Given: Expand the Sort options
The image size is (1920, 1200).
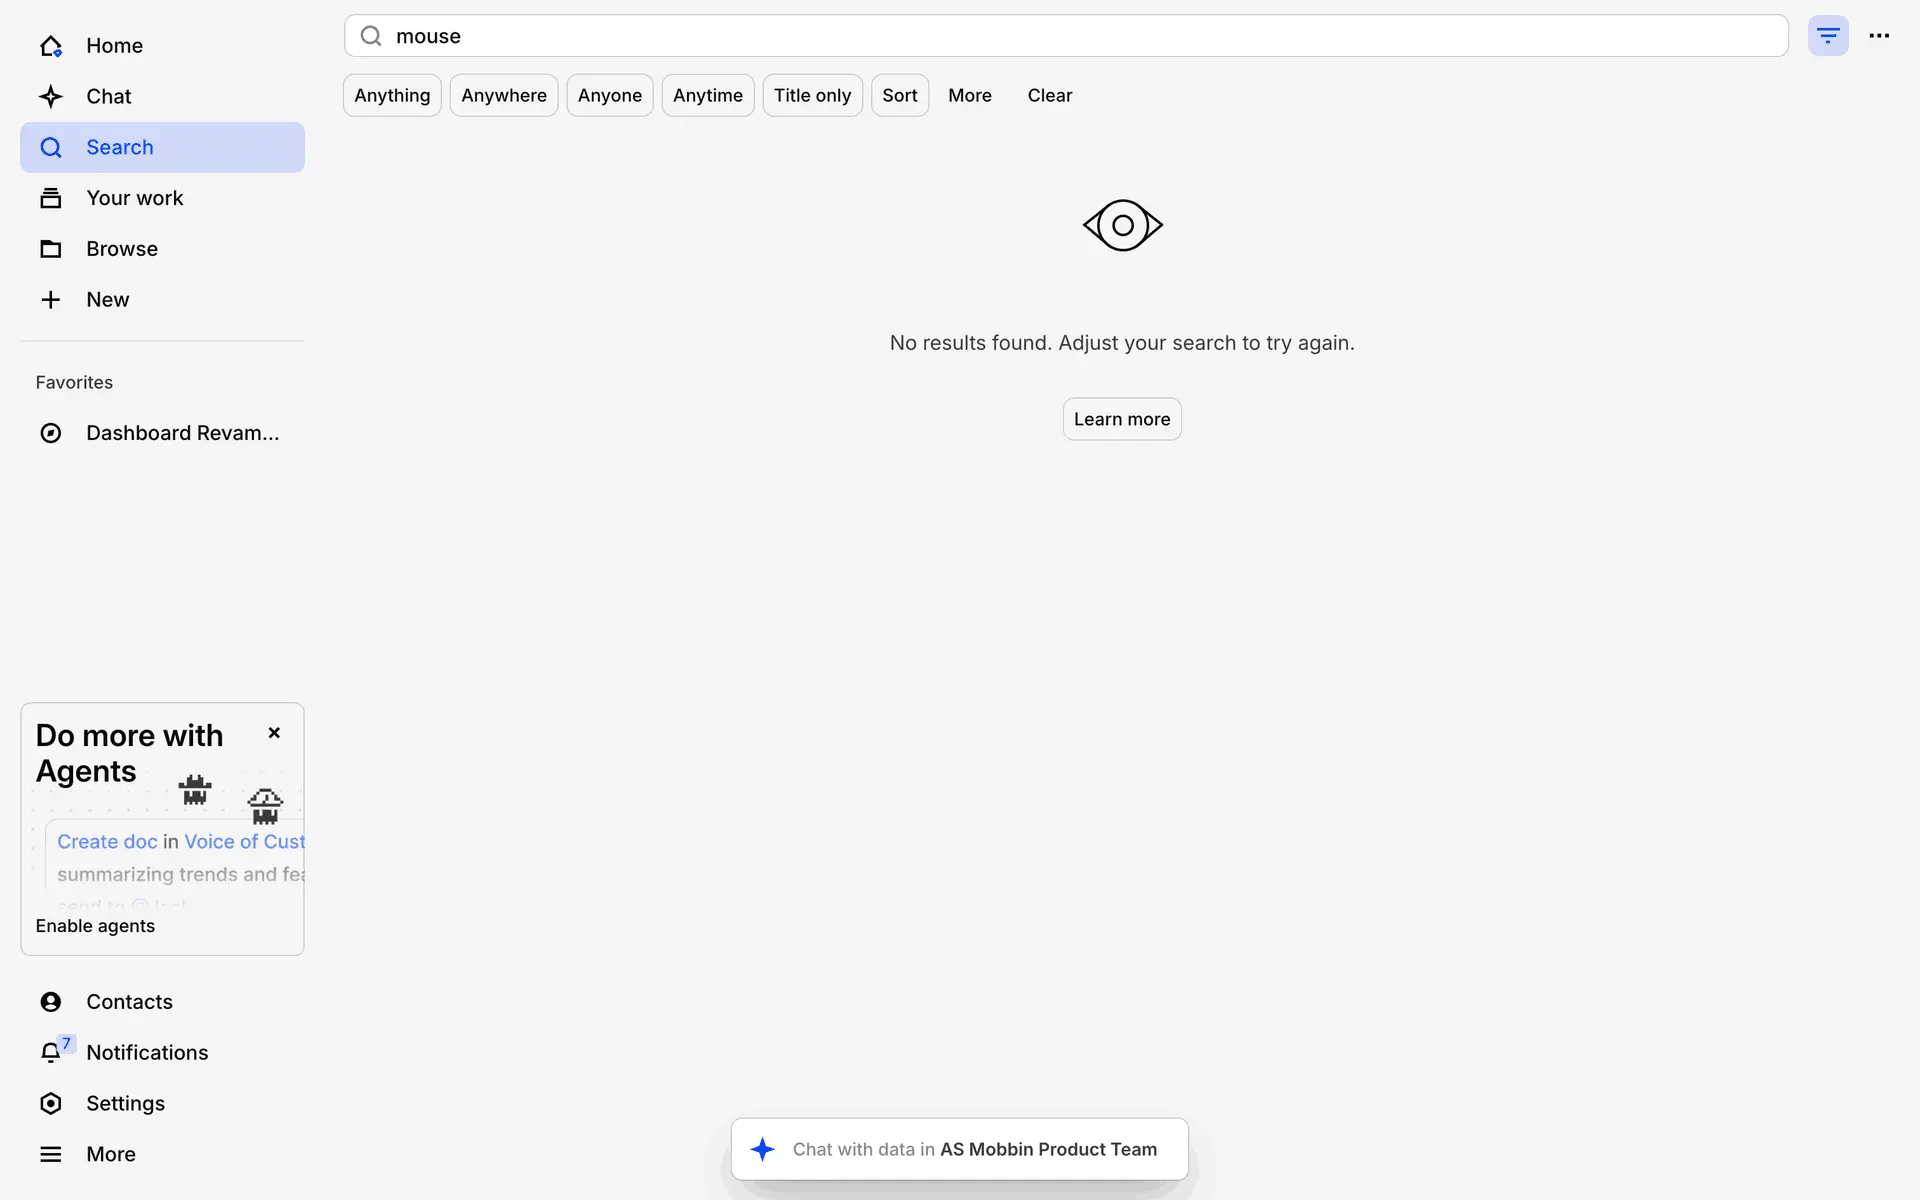Looking at the screenshot, I should coord(899,96).
